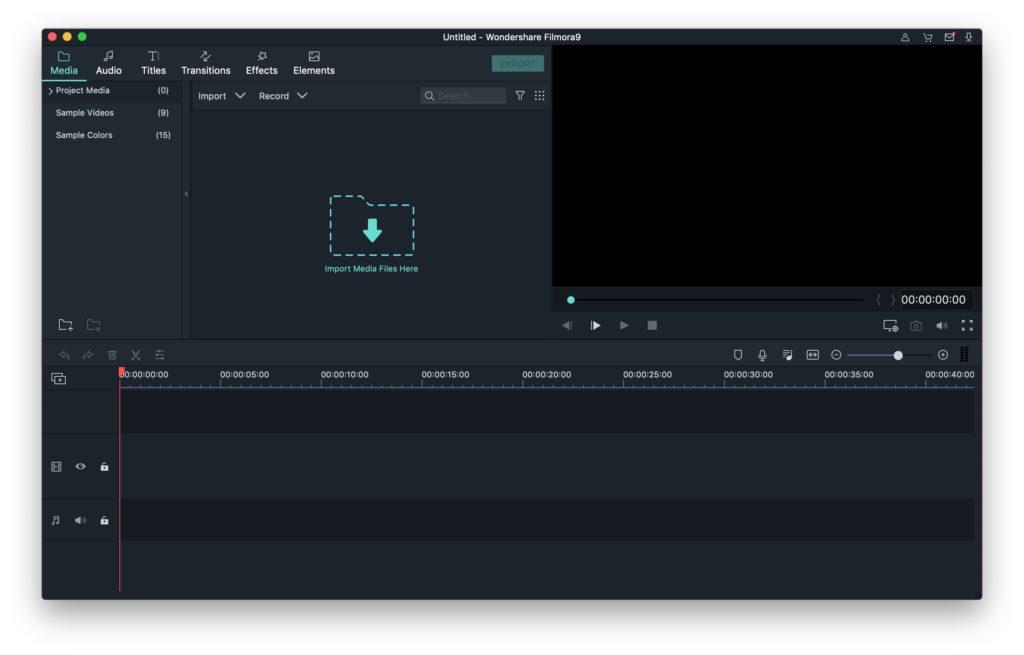Mute the audio track speaker icon
Screen dimensions: 1024x655
pos(81,521)
